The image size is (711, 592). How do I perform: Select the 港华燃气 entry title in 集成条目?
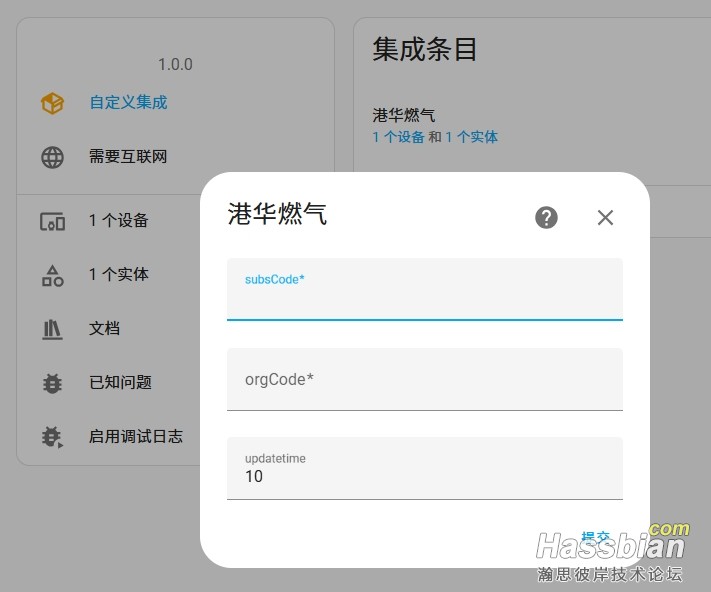(x=404, y=115)
